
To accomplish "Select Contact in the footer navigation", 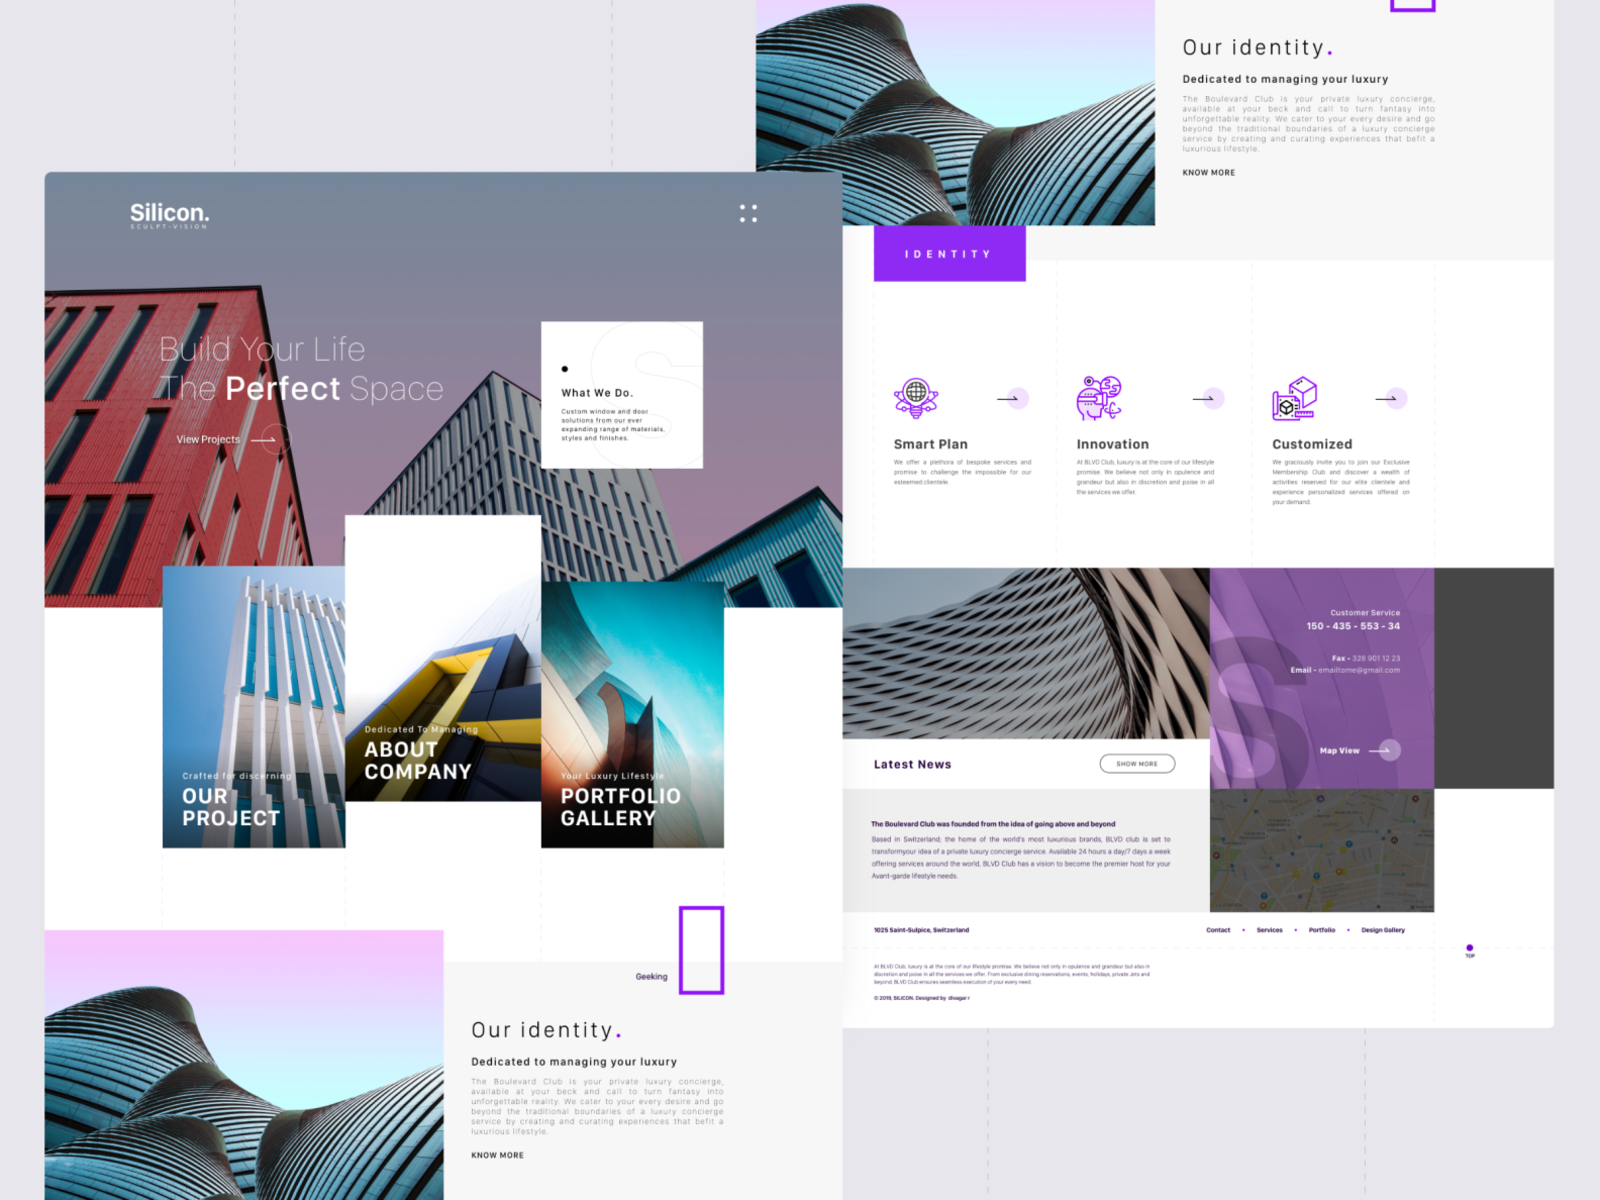I will click(x=1218, y=929).
